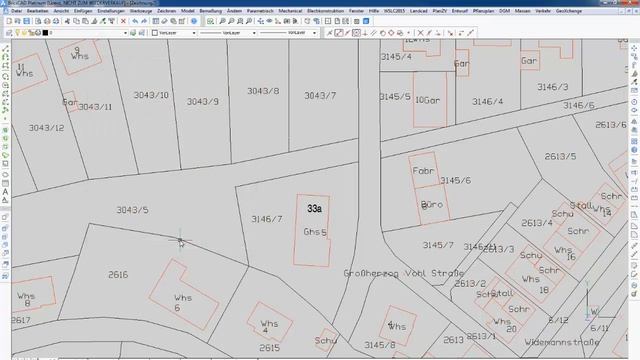This screenshot has height=360, width=640.
Task: Select the Fabr building label
Action: tap(423, 171)
